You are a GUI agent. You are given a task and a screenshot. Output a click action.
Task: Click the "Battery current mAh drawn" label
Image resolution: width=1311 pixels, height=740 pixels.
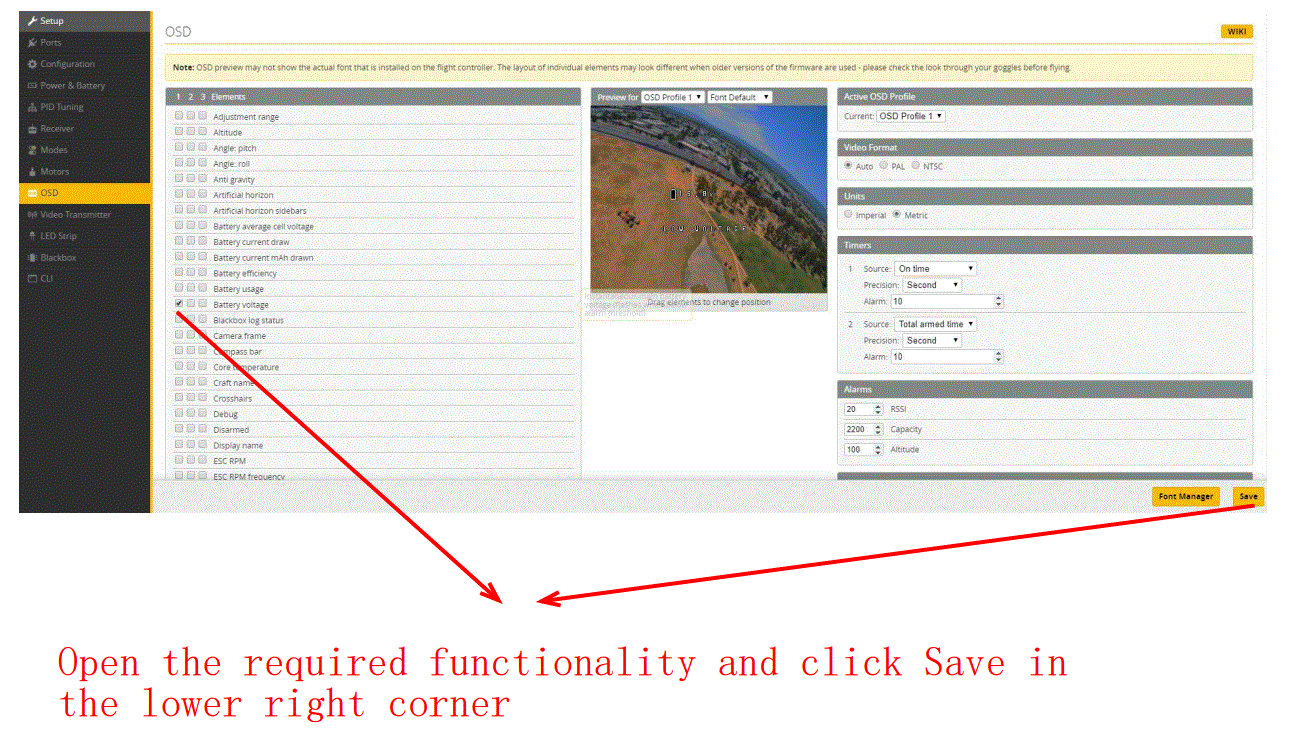[x=263, y=257]
